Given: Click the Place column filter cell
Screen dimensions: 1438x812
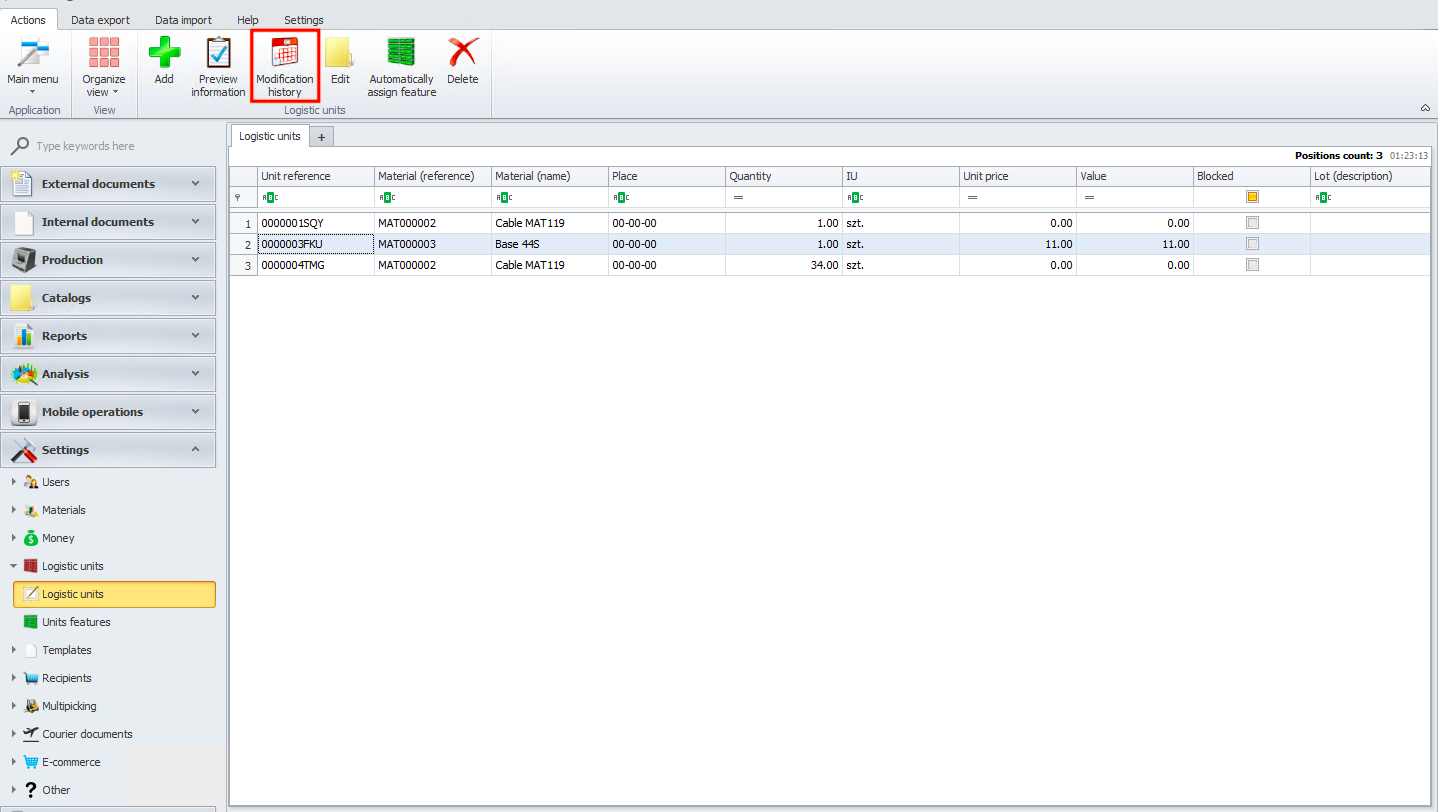Looking at the screenshot, I should (666, 197).
